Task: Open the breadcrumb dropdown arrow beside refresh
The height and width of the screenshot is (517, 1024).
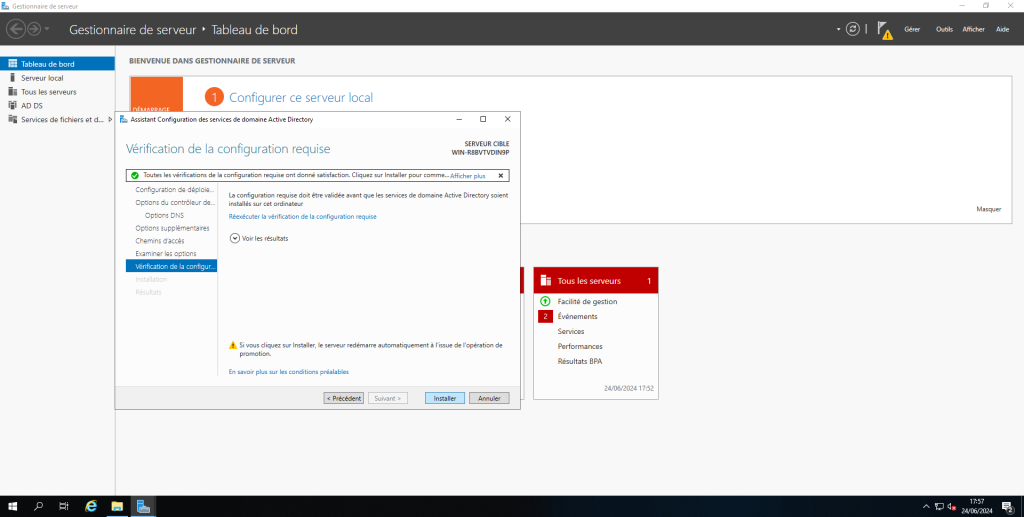Action: (x=839, y=29)
